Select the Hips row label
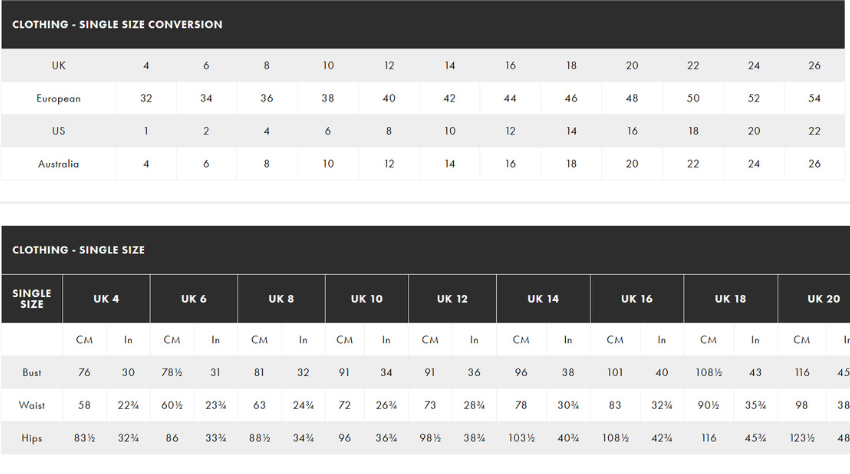The height and width of the screenshot is (474, 850). pos(32,438)
